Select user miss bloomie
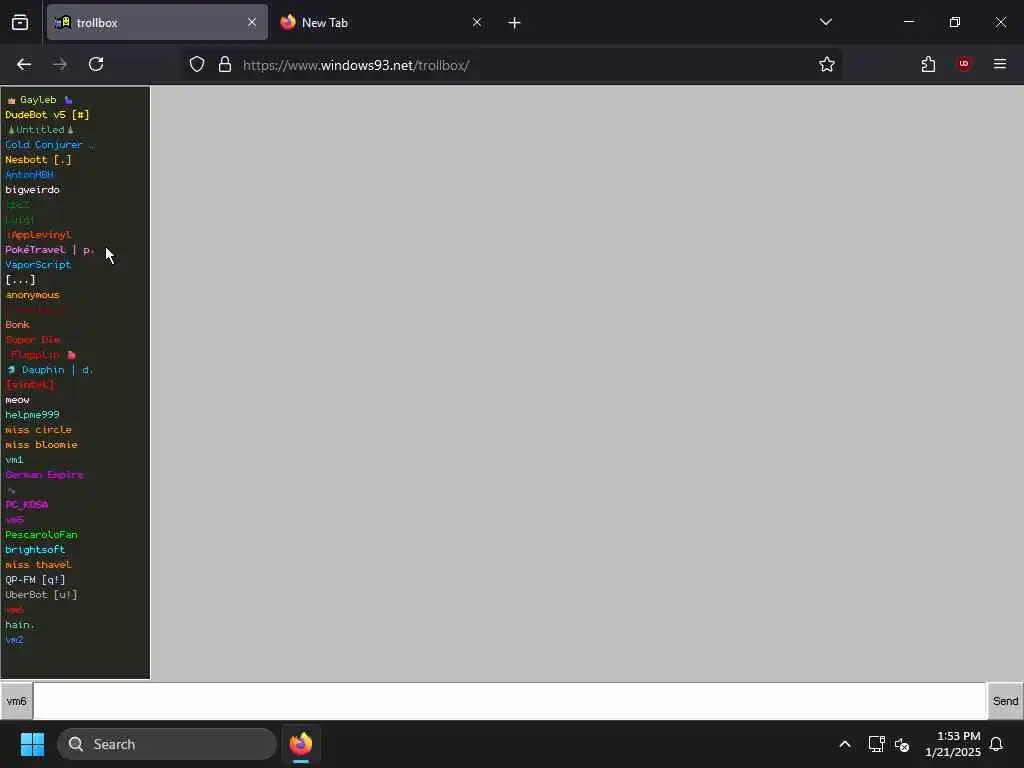Screen dimensions: 1024x768 pyautogui.click(x=41, y=445)
